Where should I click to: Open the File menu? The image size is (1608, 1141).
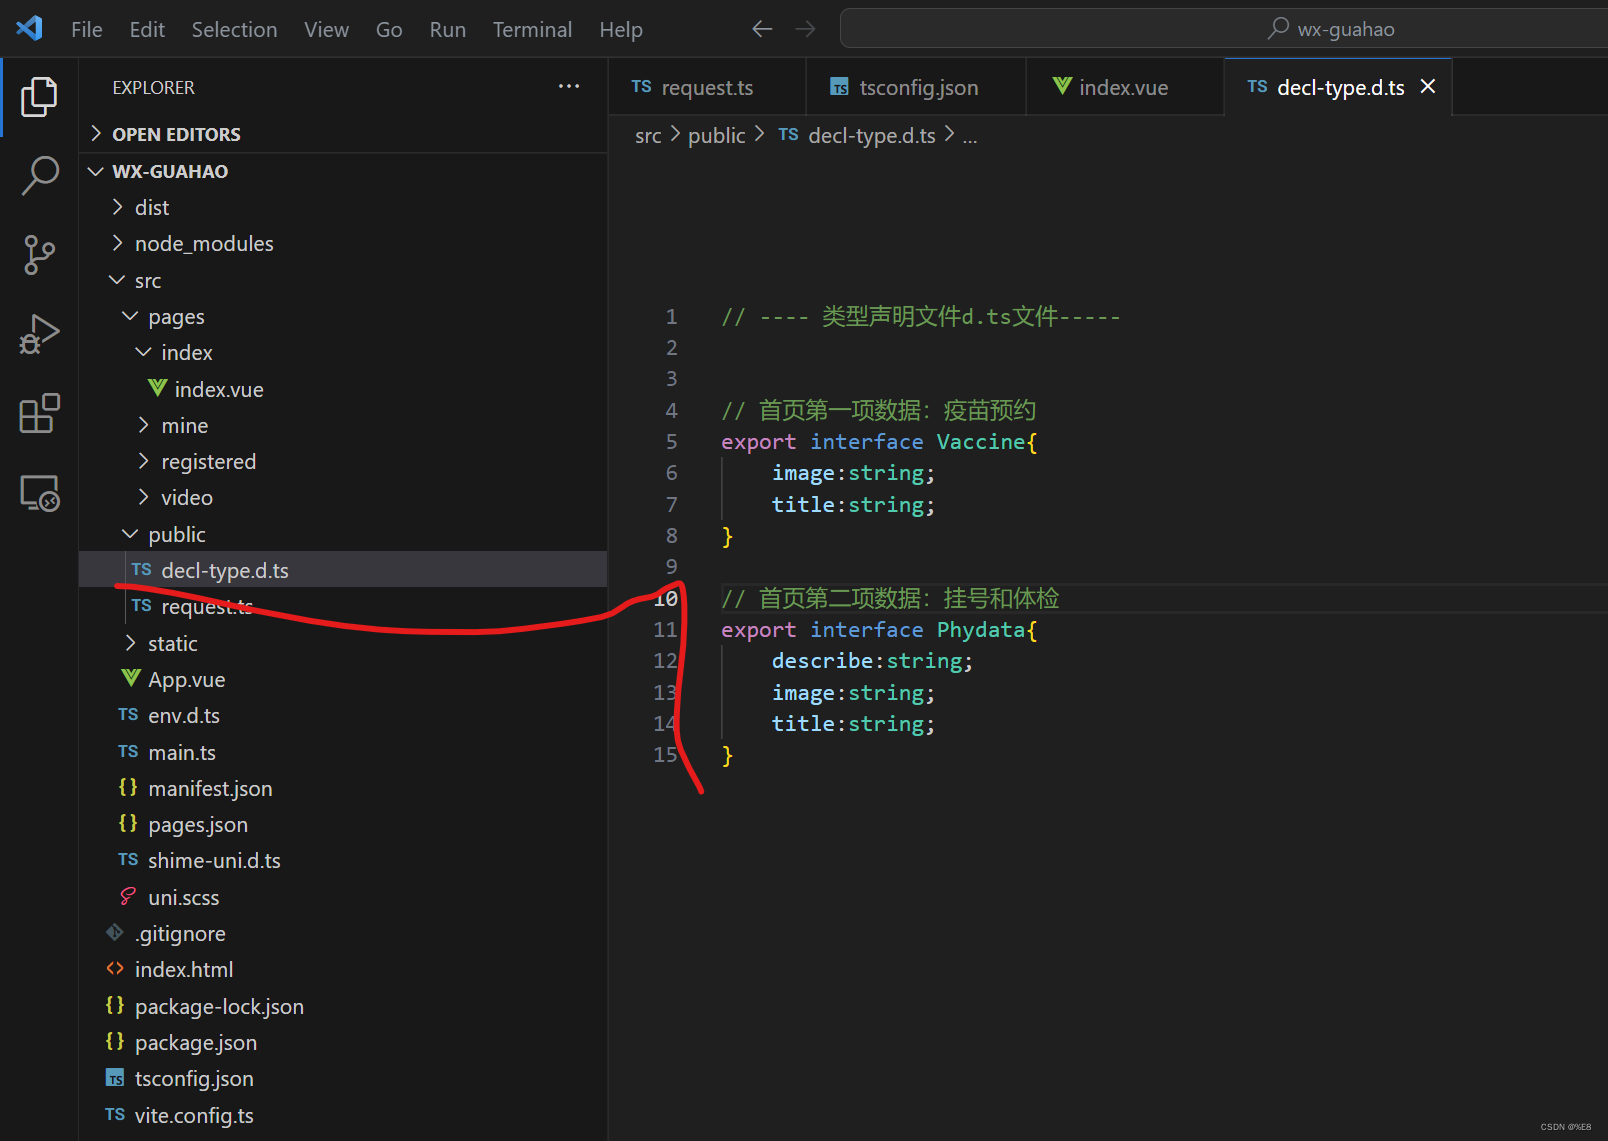[87, 29]
